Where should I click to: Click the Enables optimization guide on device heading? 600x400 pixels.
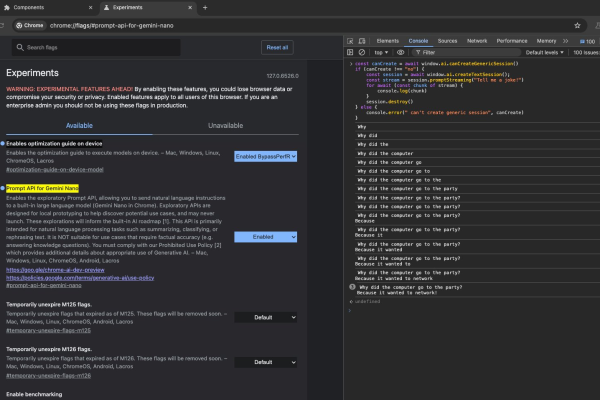(x=54, y=144)
